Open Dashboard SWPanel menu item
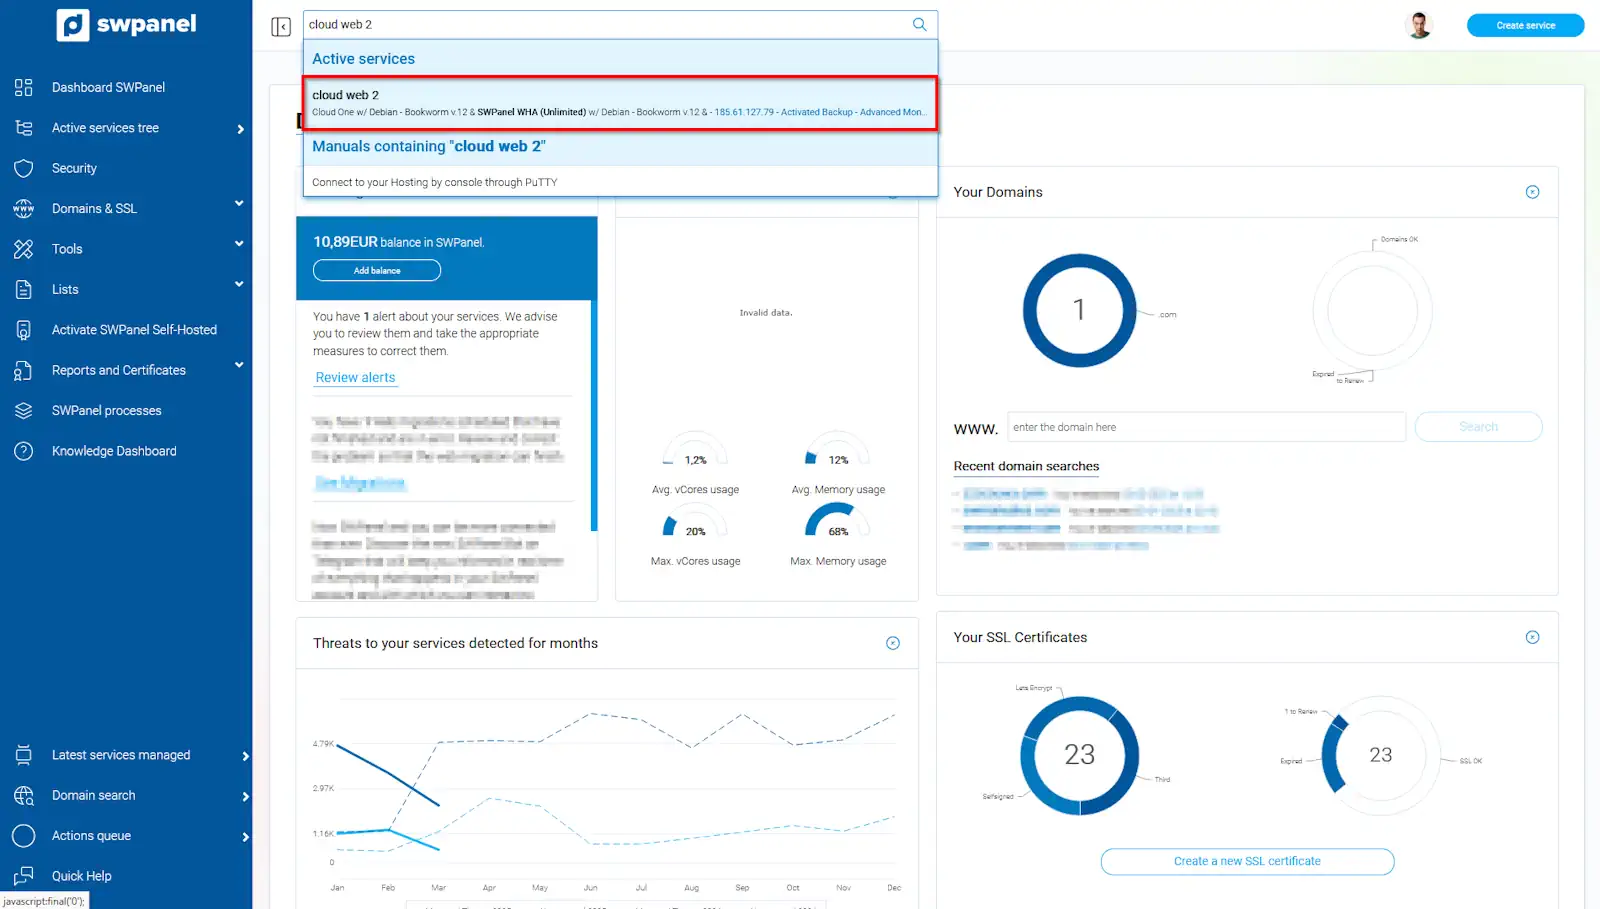The width and height of the screenshot is (1600, 909). [x=108, y=87]
